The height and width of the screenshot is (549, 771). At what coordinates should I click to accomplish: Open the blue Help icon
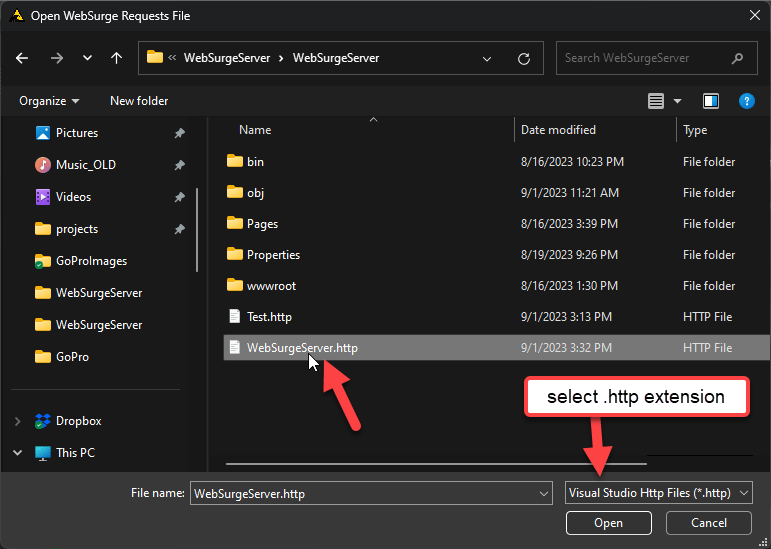pyautogui.click(x=746, y=101)
